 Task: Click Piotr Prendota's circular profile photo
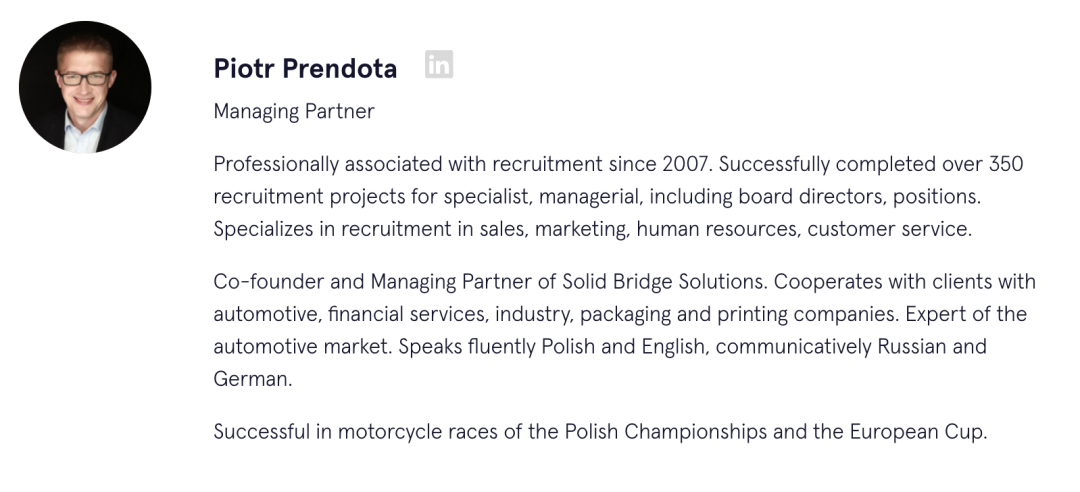pos(85,87)
